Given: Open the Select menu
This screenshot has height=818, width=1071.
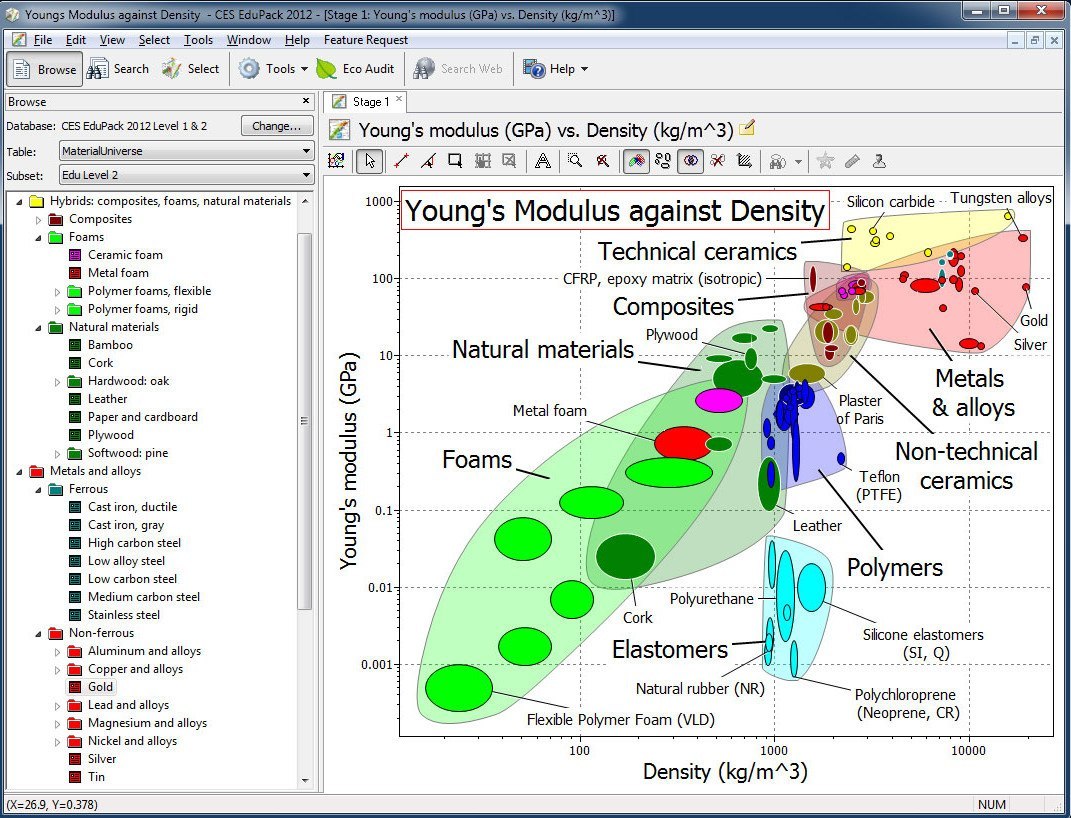Looking at the screenshot, I should (154, 40).
